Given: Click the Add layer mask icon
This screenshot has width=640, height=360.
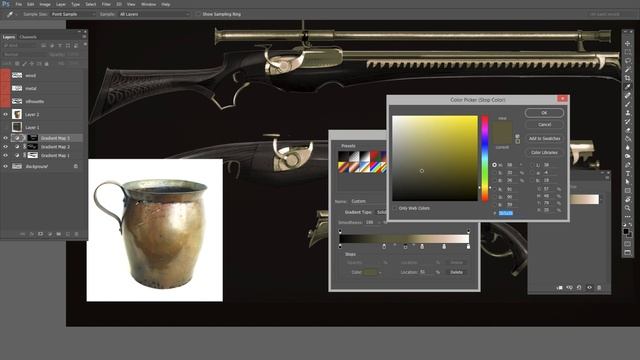Looking at the screenshot, I should (x=40, y=234).
